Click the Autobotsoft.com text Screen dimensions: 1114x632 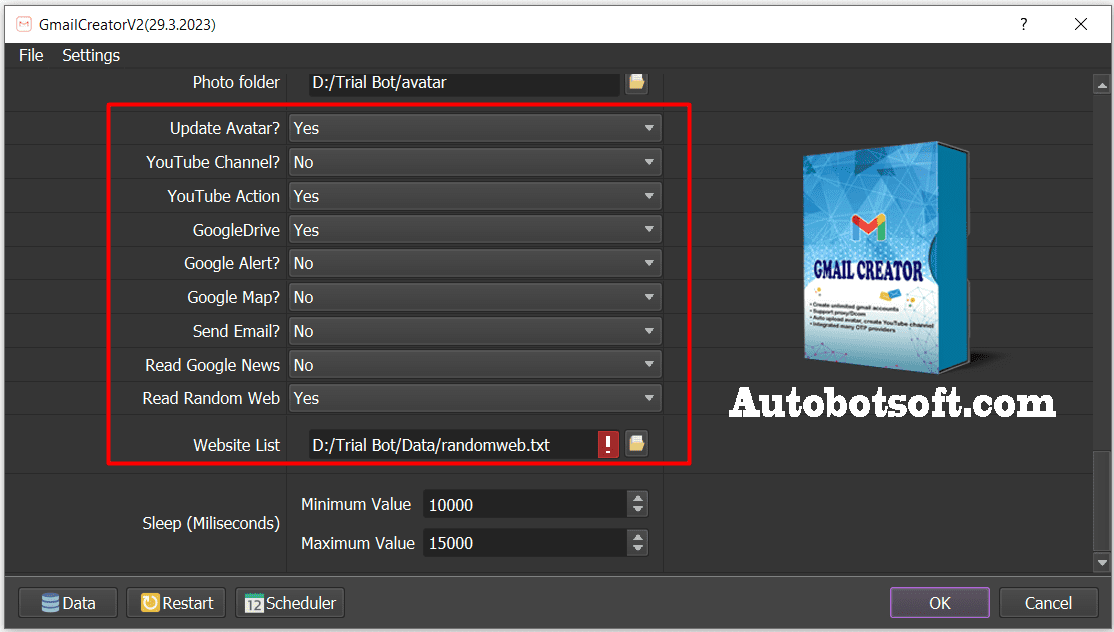click(892, 403)
